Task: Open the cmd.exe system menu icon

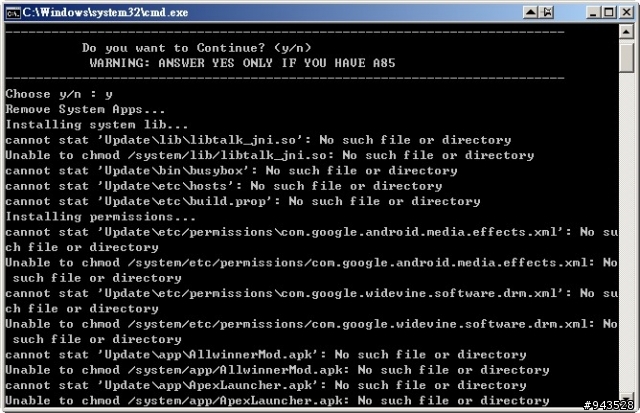Action: pos(13,13)
